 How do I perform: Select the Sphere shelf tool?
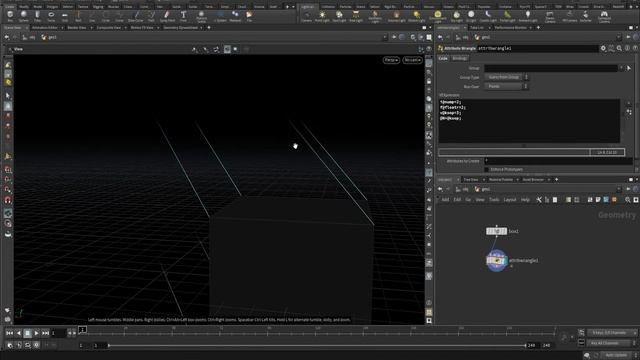tap(24, 16)
